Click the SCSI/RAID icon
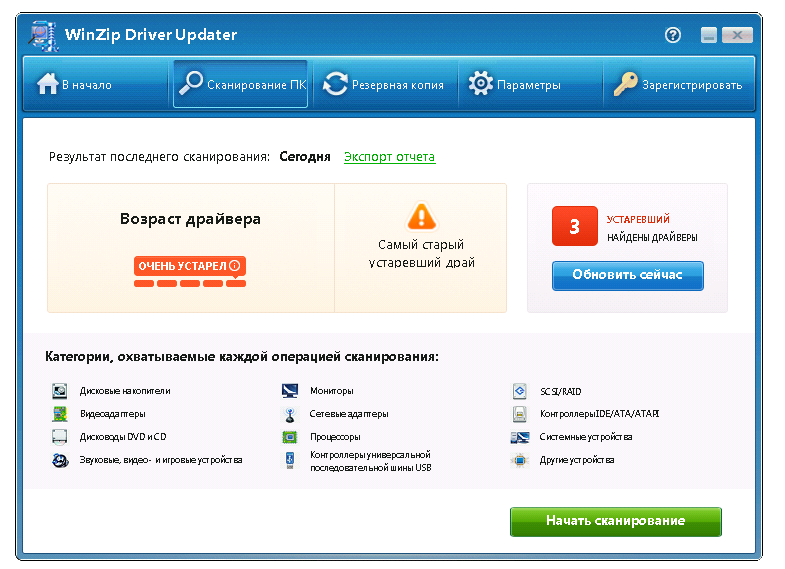This screenshot has height=569, width=785. coord(520,391)
